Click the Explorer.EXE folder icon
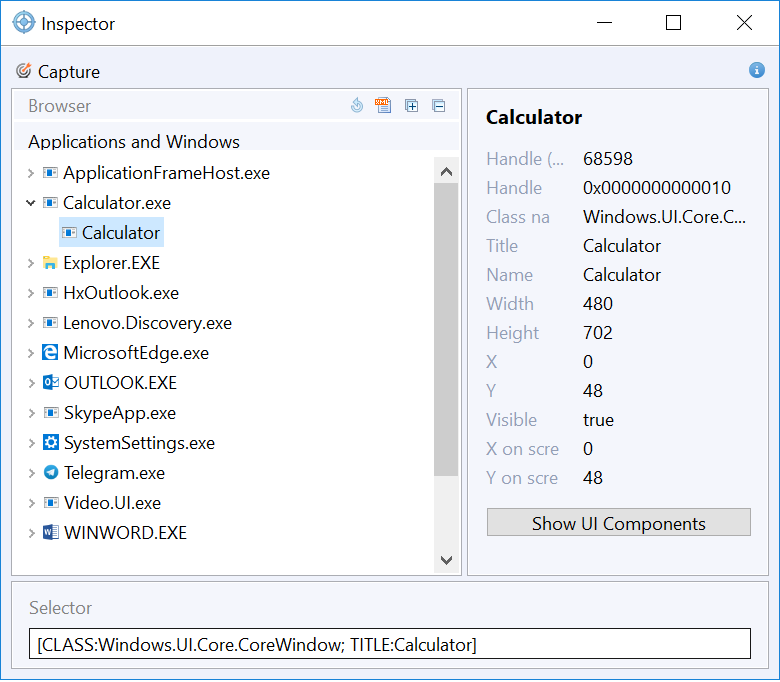 (x=50, y=263)
